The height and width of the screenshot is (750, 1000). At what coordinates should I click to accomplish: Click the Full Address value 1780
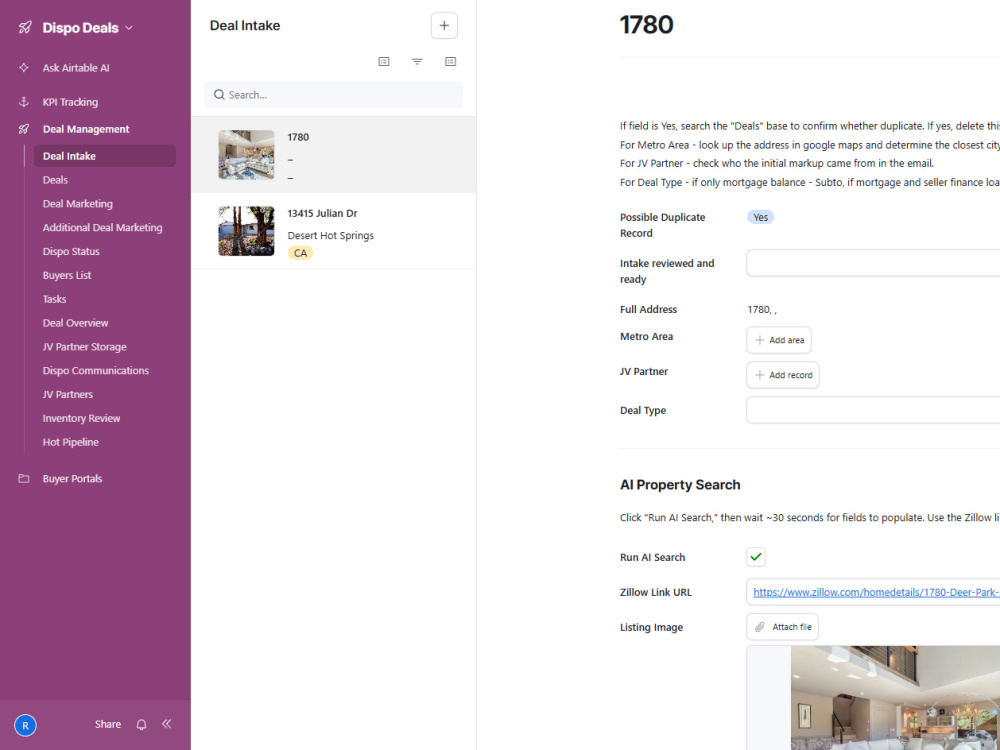click(x=762, y=309)
